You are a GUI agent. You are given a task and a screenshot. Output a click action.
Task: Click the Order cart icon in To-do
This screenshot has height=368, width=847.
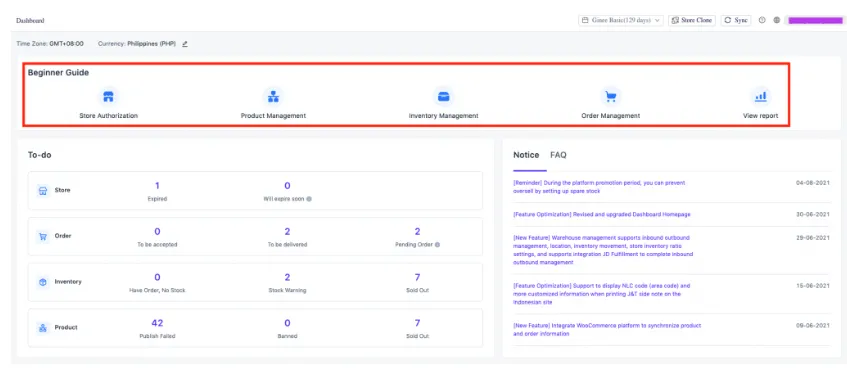point(43,236)
